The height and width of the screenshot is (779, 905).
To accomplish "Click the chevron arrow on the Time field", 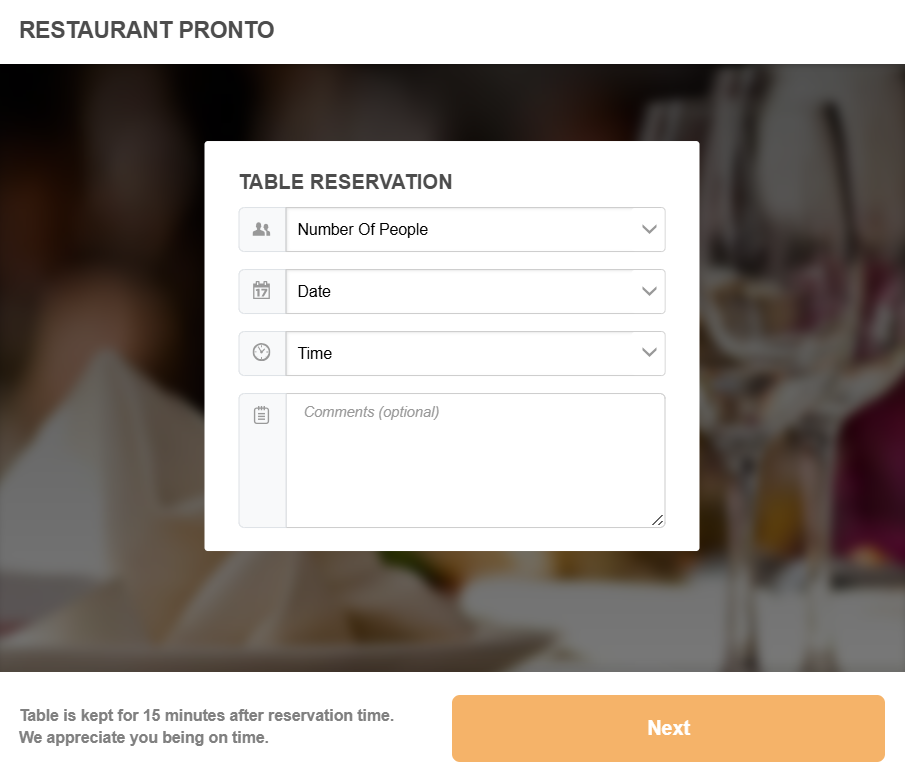I will [649, 353].
